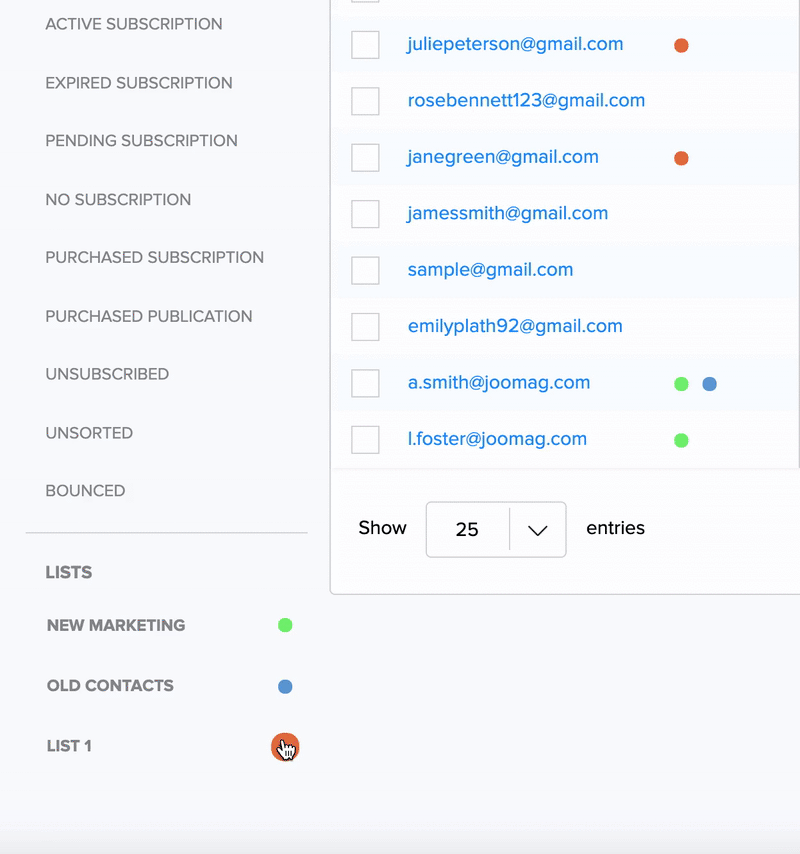Open rosebennett123@gmail.com contact link
Screen dimensions: 800x854
pos(526,100)
